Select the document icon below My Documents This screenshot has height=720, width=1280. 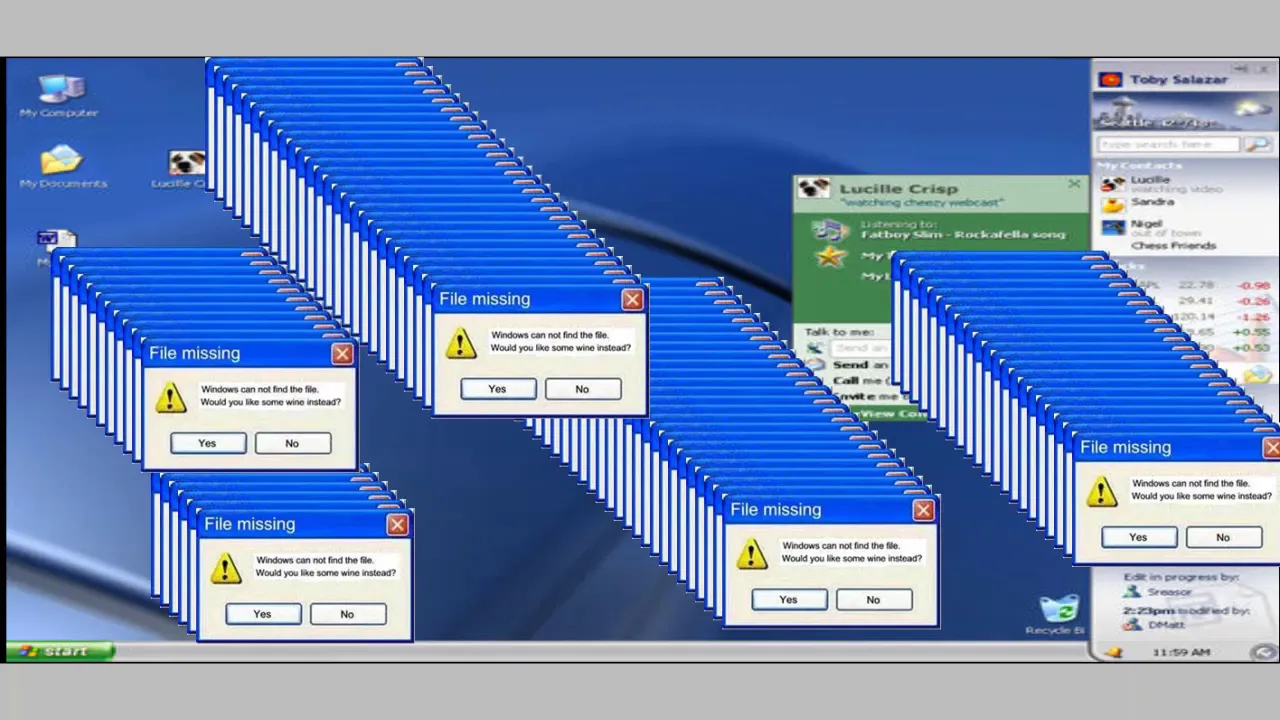(x=56, y=241)
